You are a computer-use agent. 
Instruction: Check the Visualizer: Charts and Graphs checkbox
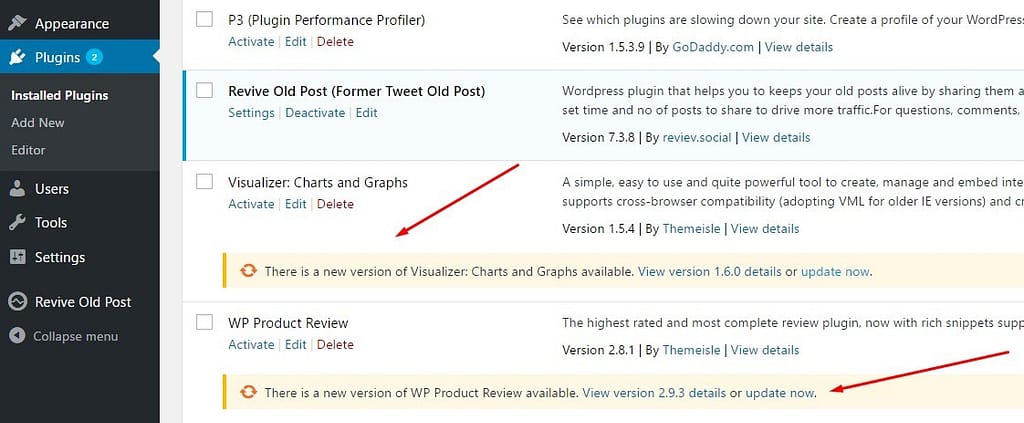[x=205, y=181]
